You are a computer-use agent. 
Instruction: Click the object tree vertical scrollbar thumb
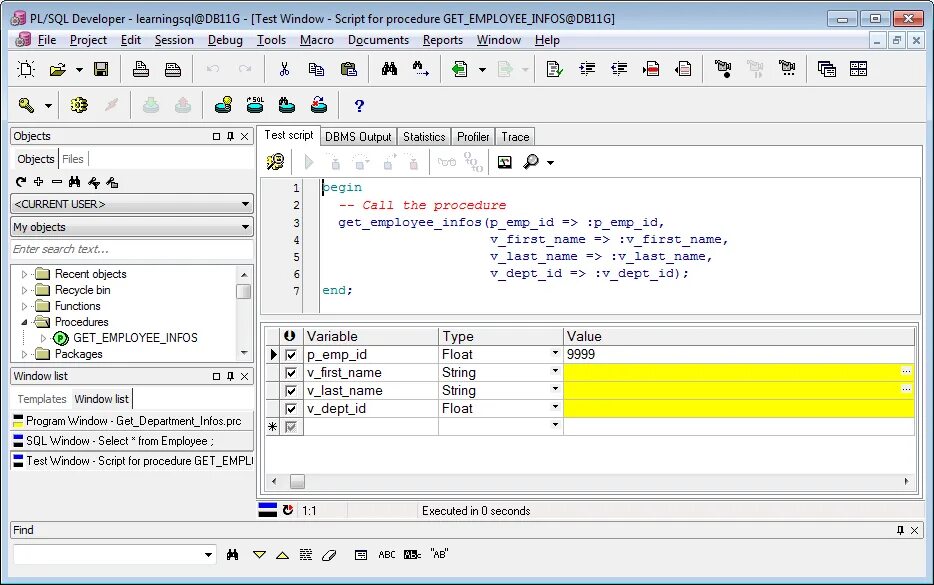pyautogui.click(x=244, y=291)
